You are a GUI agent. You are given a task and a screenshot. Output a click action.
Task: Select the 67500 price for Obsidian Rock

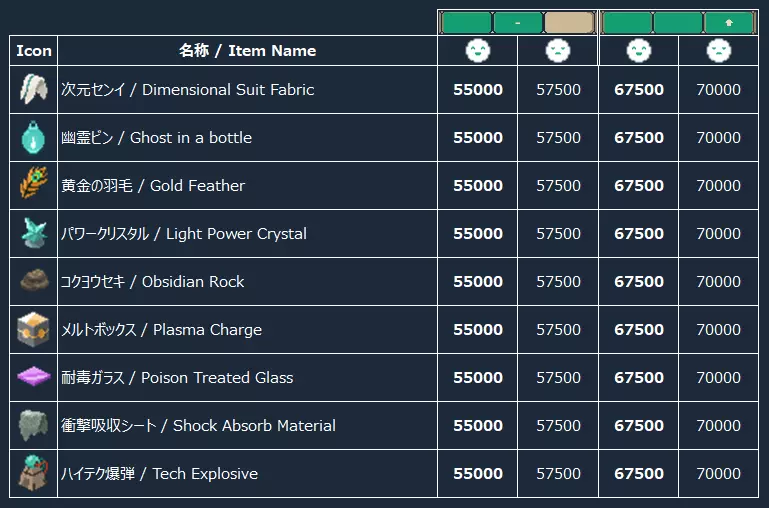(x=638, y=282)
